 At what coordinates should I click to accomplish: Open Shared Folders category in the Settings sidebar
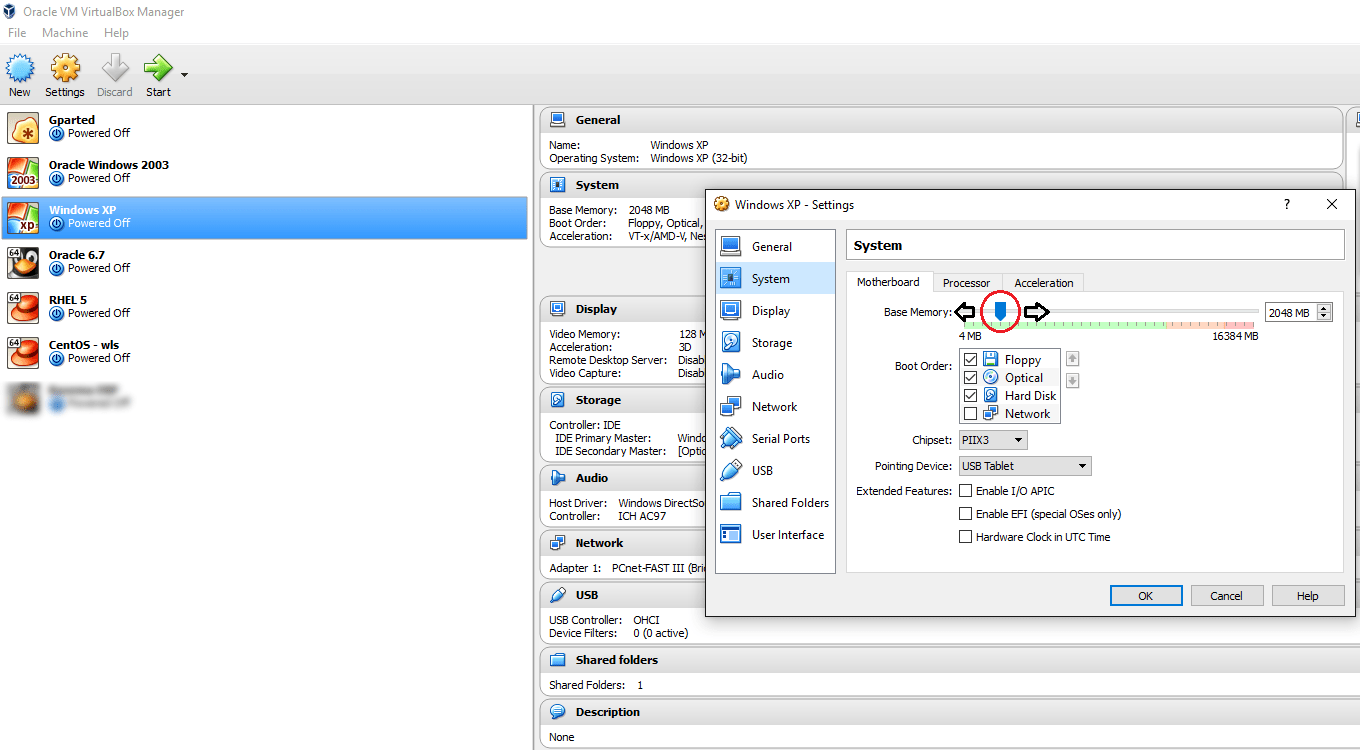point(776,502)
